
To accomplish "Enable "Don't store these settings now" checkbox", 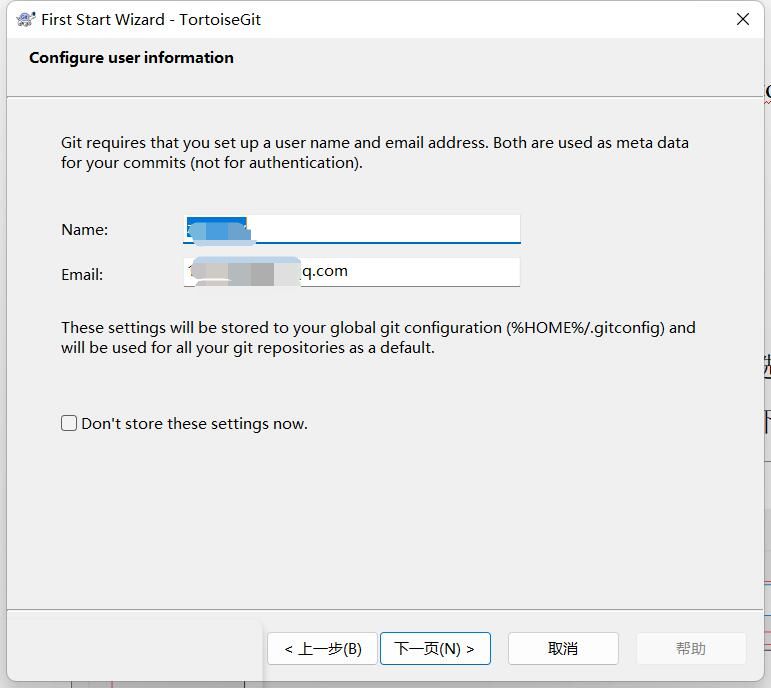I will [x=69, y=423].
